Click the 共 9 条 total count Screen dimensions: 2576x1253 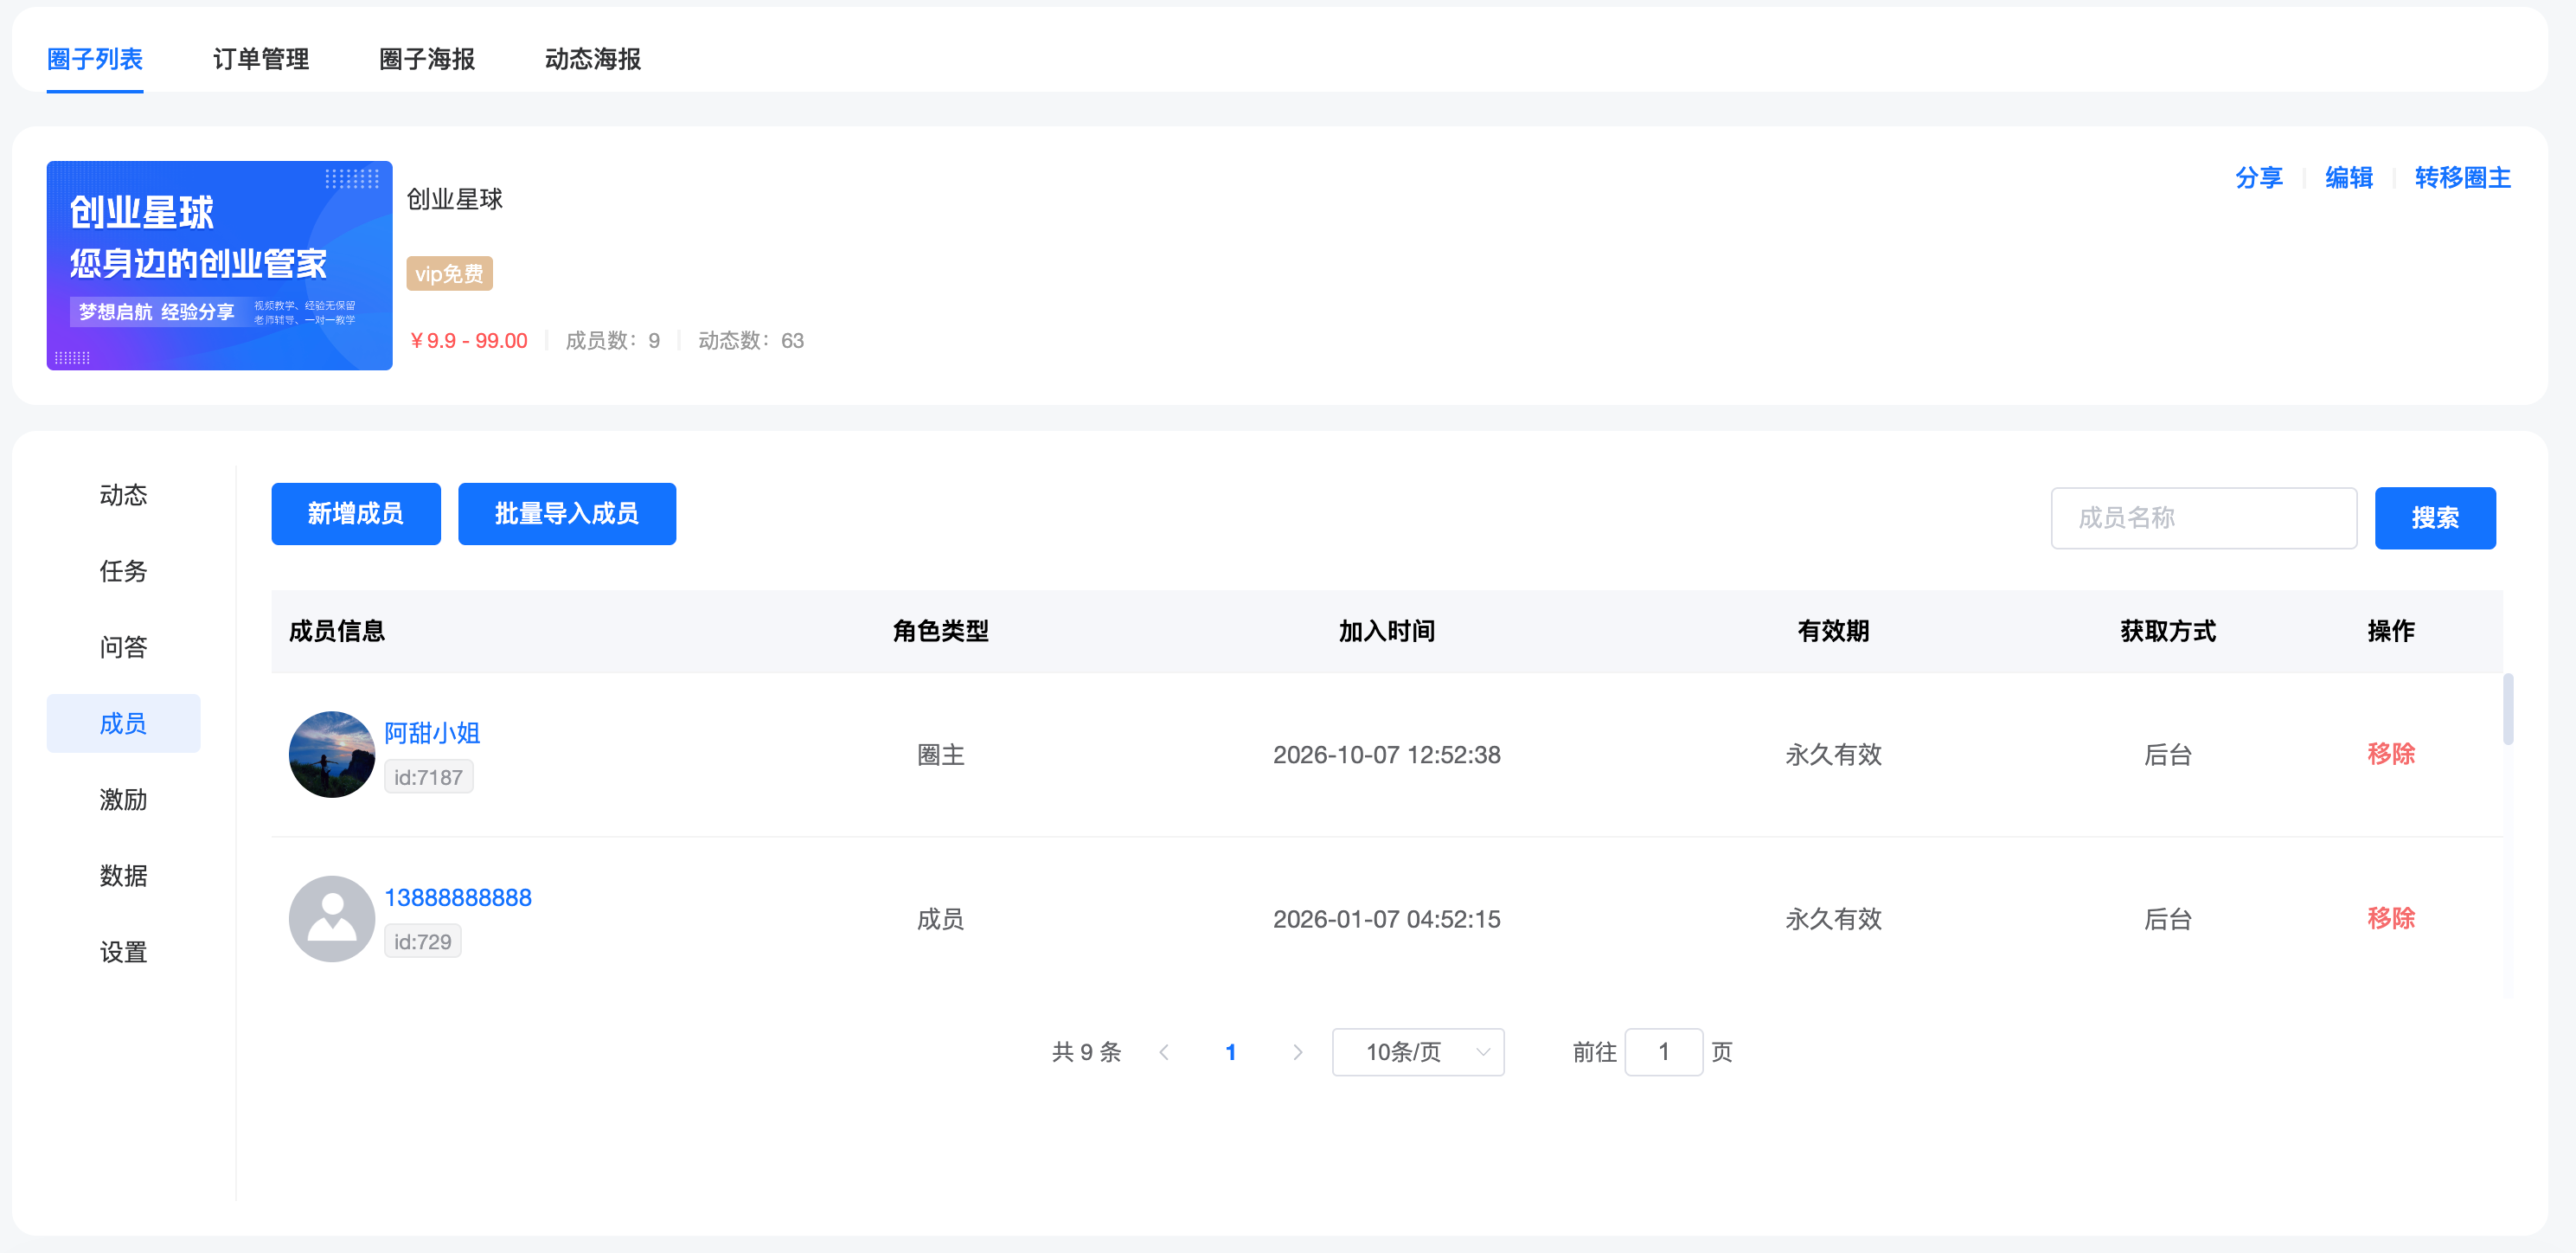1087,1052
